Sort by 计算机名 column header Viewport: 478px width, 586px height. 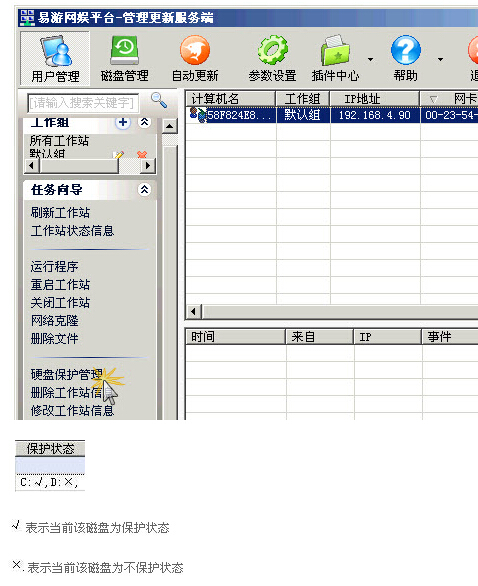231,99
